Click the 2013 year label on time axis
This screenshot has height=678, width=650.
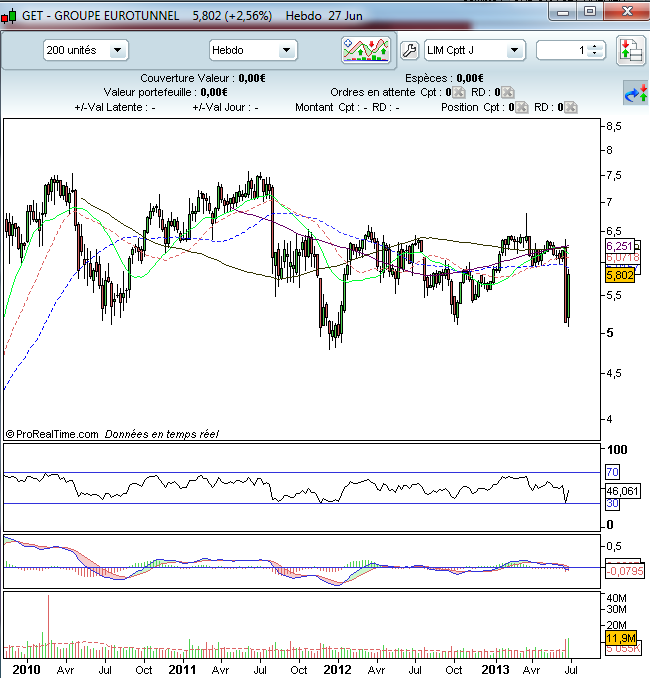[x=495, y=670]
